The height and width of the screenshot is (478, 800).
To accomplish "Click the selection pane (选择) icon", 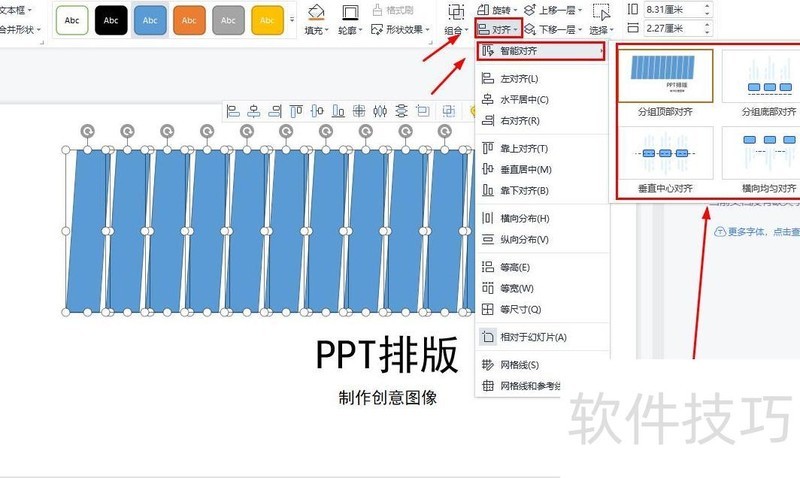I will tap(601, 12).
